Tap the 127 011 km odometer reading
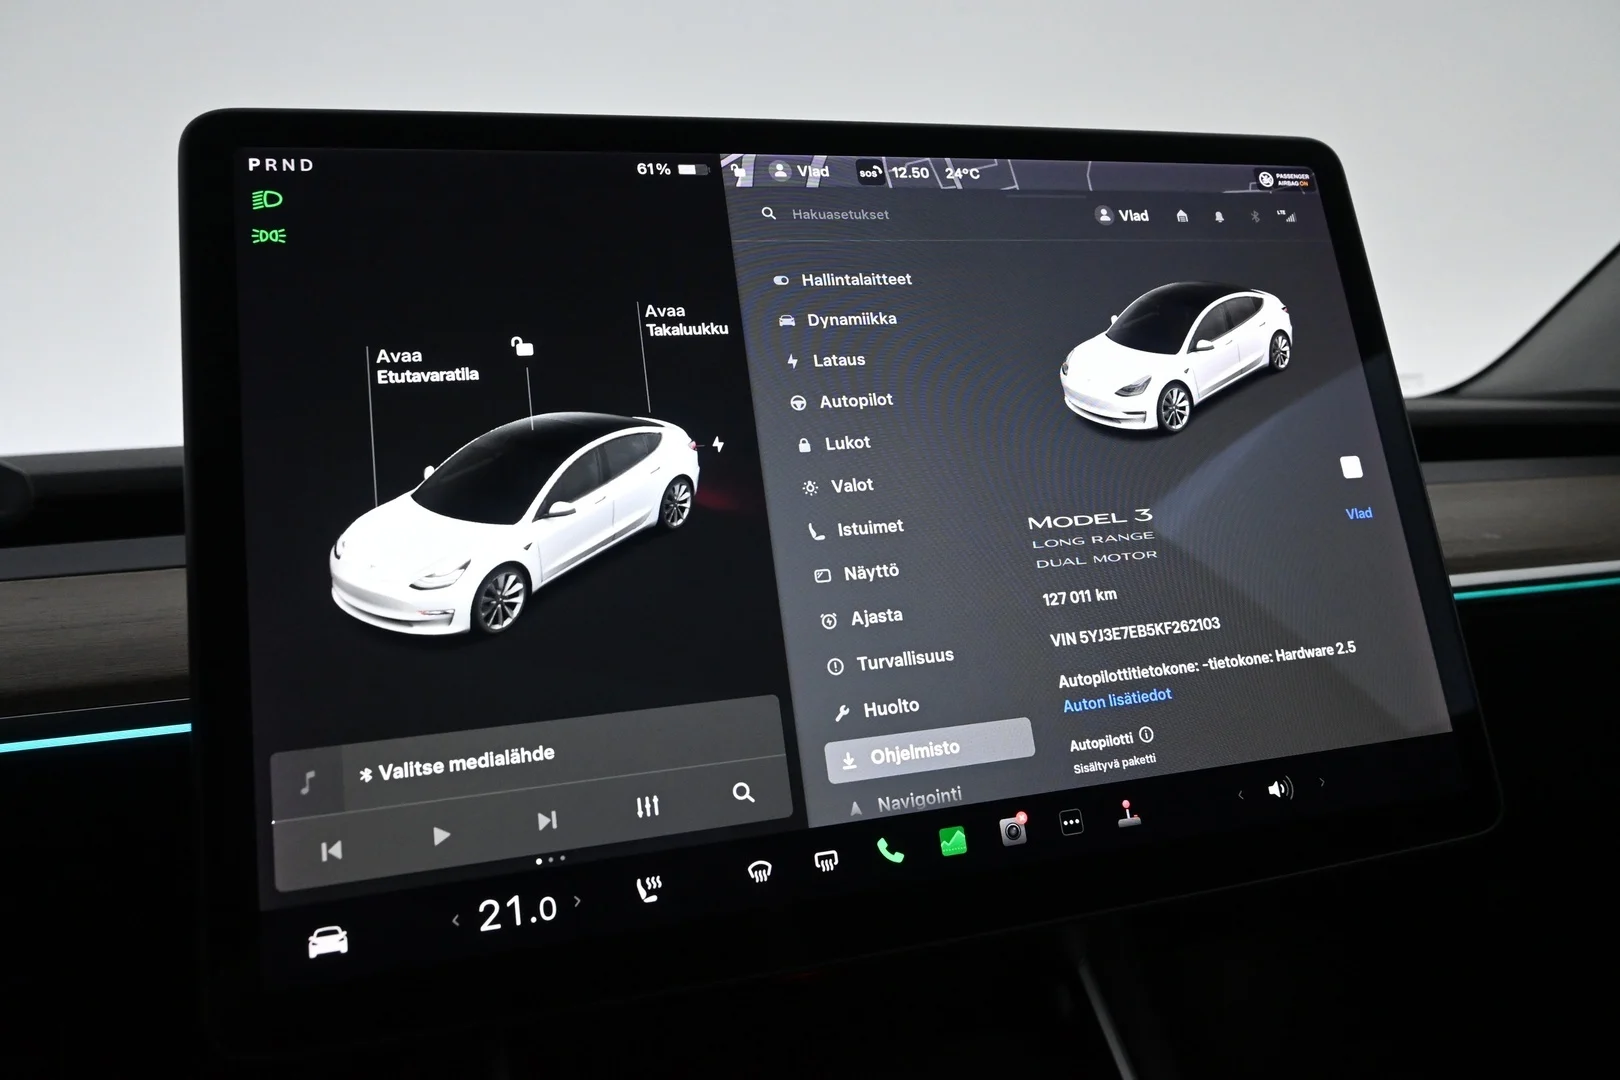Image resolution: width=1620 pixels, height=1080 pixels. (1080, 597)
